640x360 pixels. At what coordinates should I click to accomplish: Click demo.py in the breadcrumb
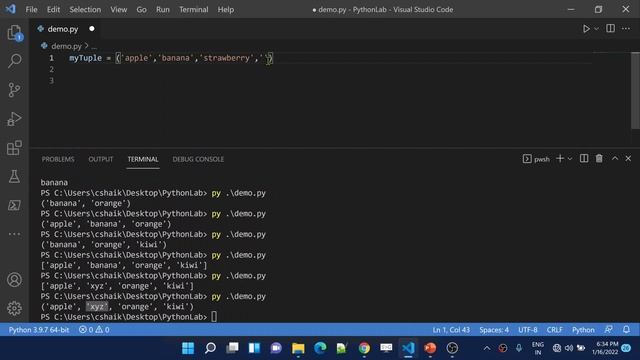pos(66,46)
